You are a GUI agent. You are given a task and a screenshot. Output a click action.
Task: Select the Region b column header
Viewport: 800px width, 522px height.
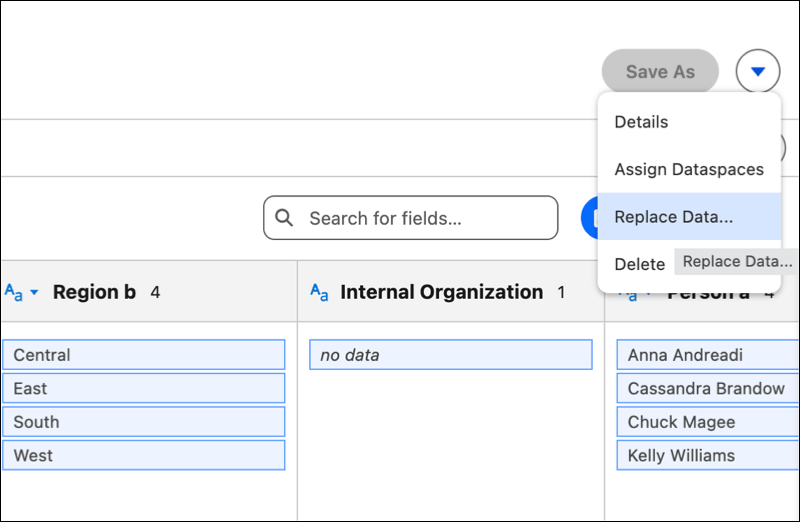pos(149,292)
